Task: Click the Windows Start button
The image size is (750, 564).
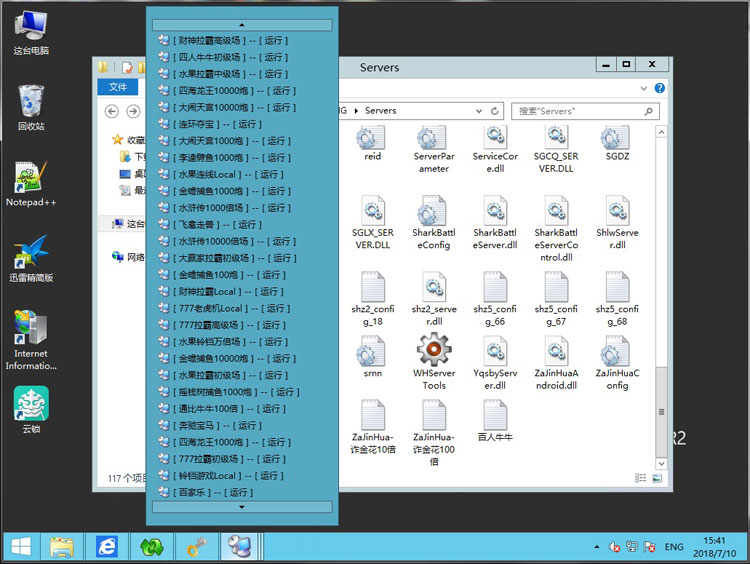Action: pyautogui.click(x=20, y=546)
